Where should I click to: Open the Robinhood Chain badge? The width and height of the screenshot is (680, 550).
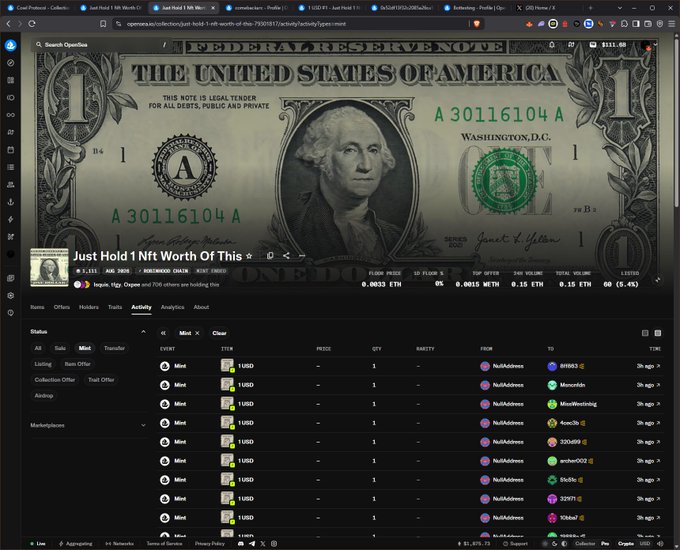pos(163,271)
